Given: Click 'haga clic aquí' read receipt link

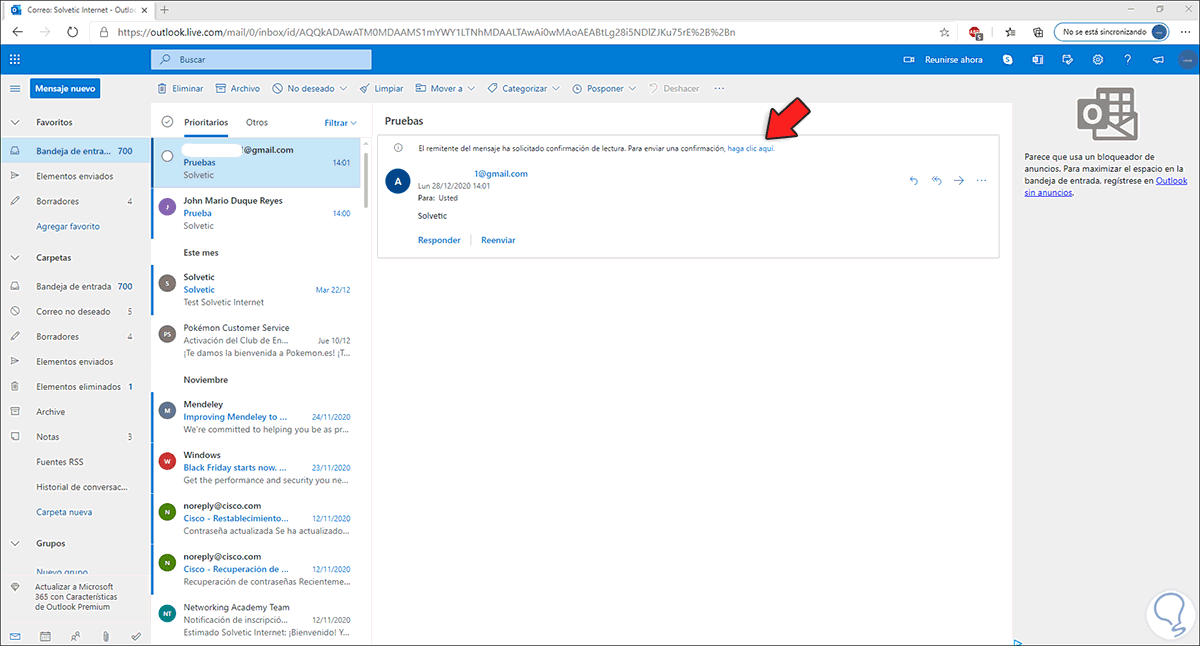Looking at the screenshot, I should coord(751,148).
